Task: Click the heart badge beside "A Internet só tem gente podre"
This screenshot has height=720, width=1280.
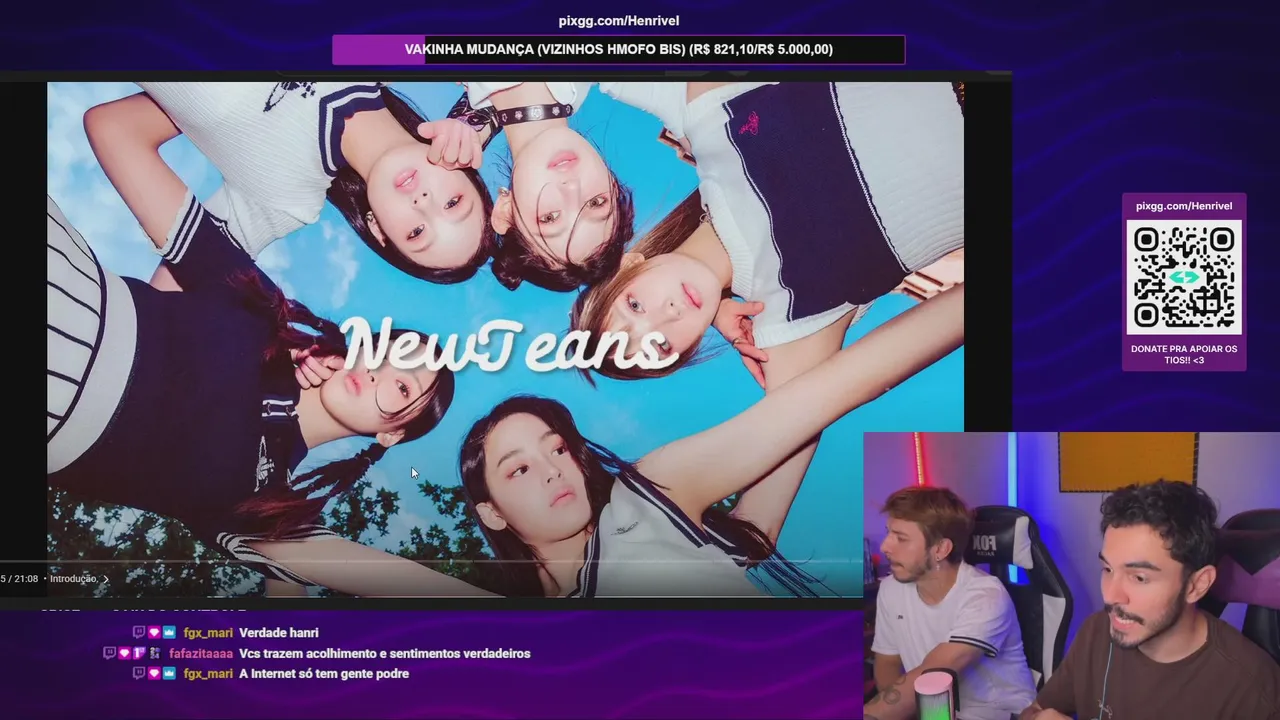Action: click(x=154, y=673)
